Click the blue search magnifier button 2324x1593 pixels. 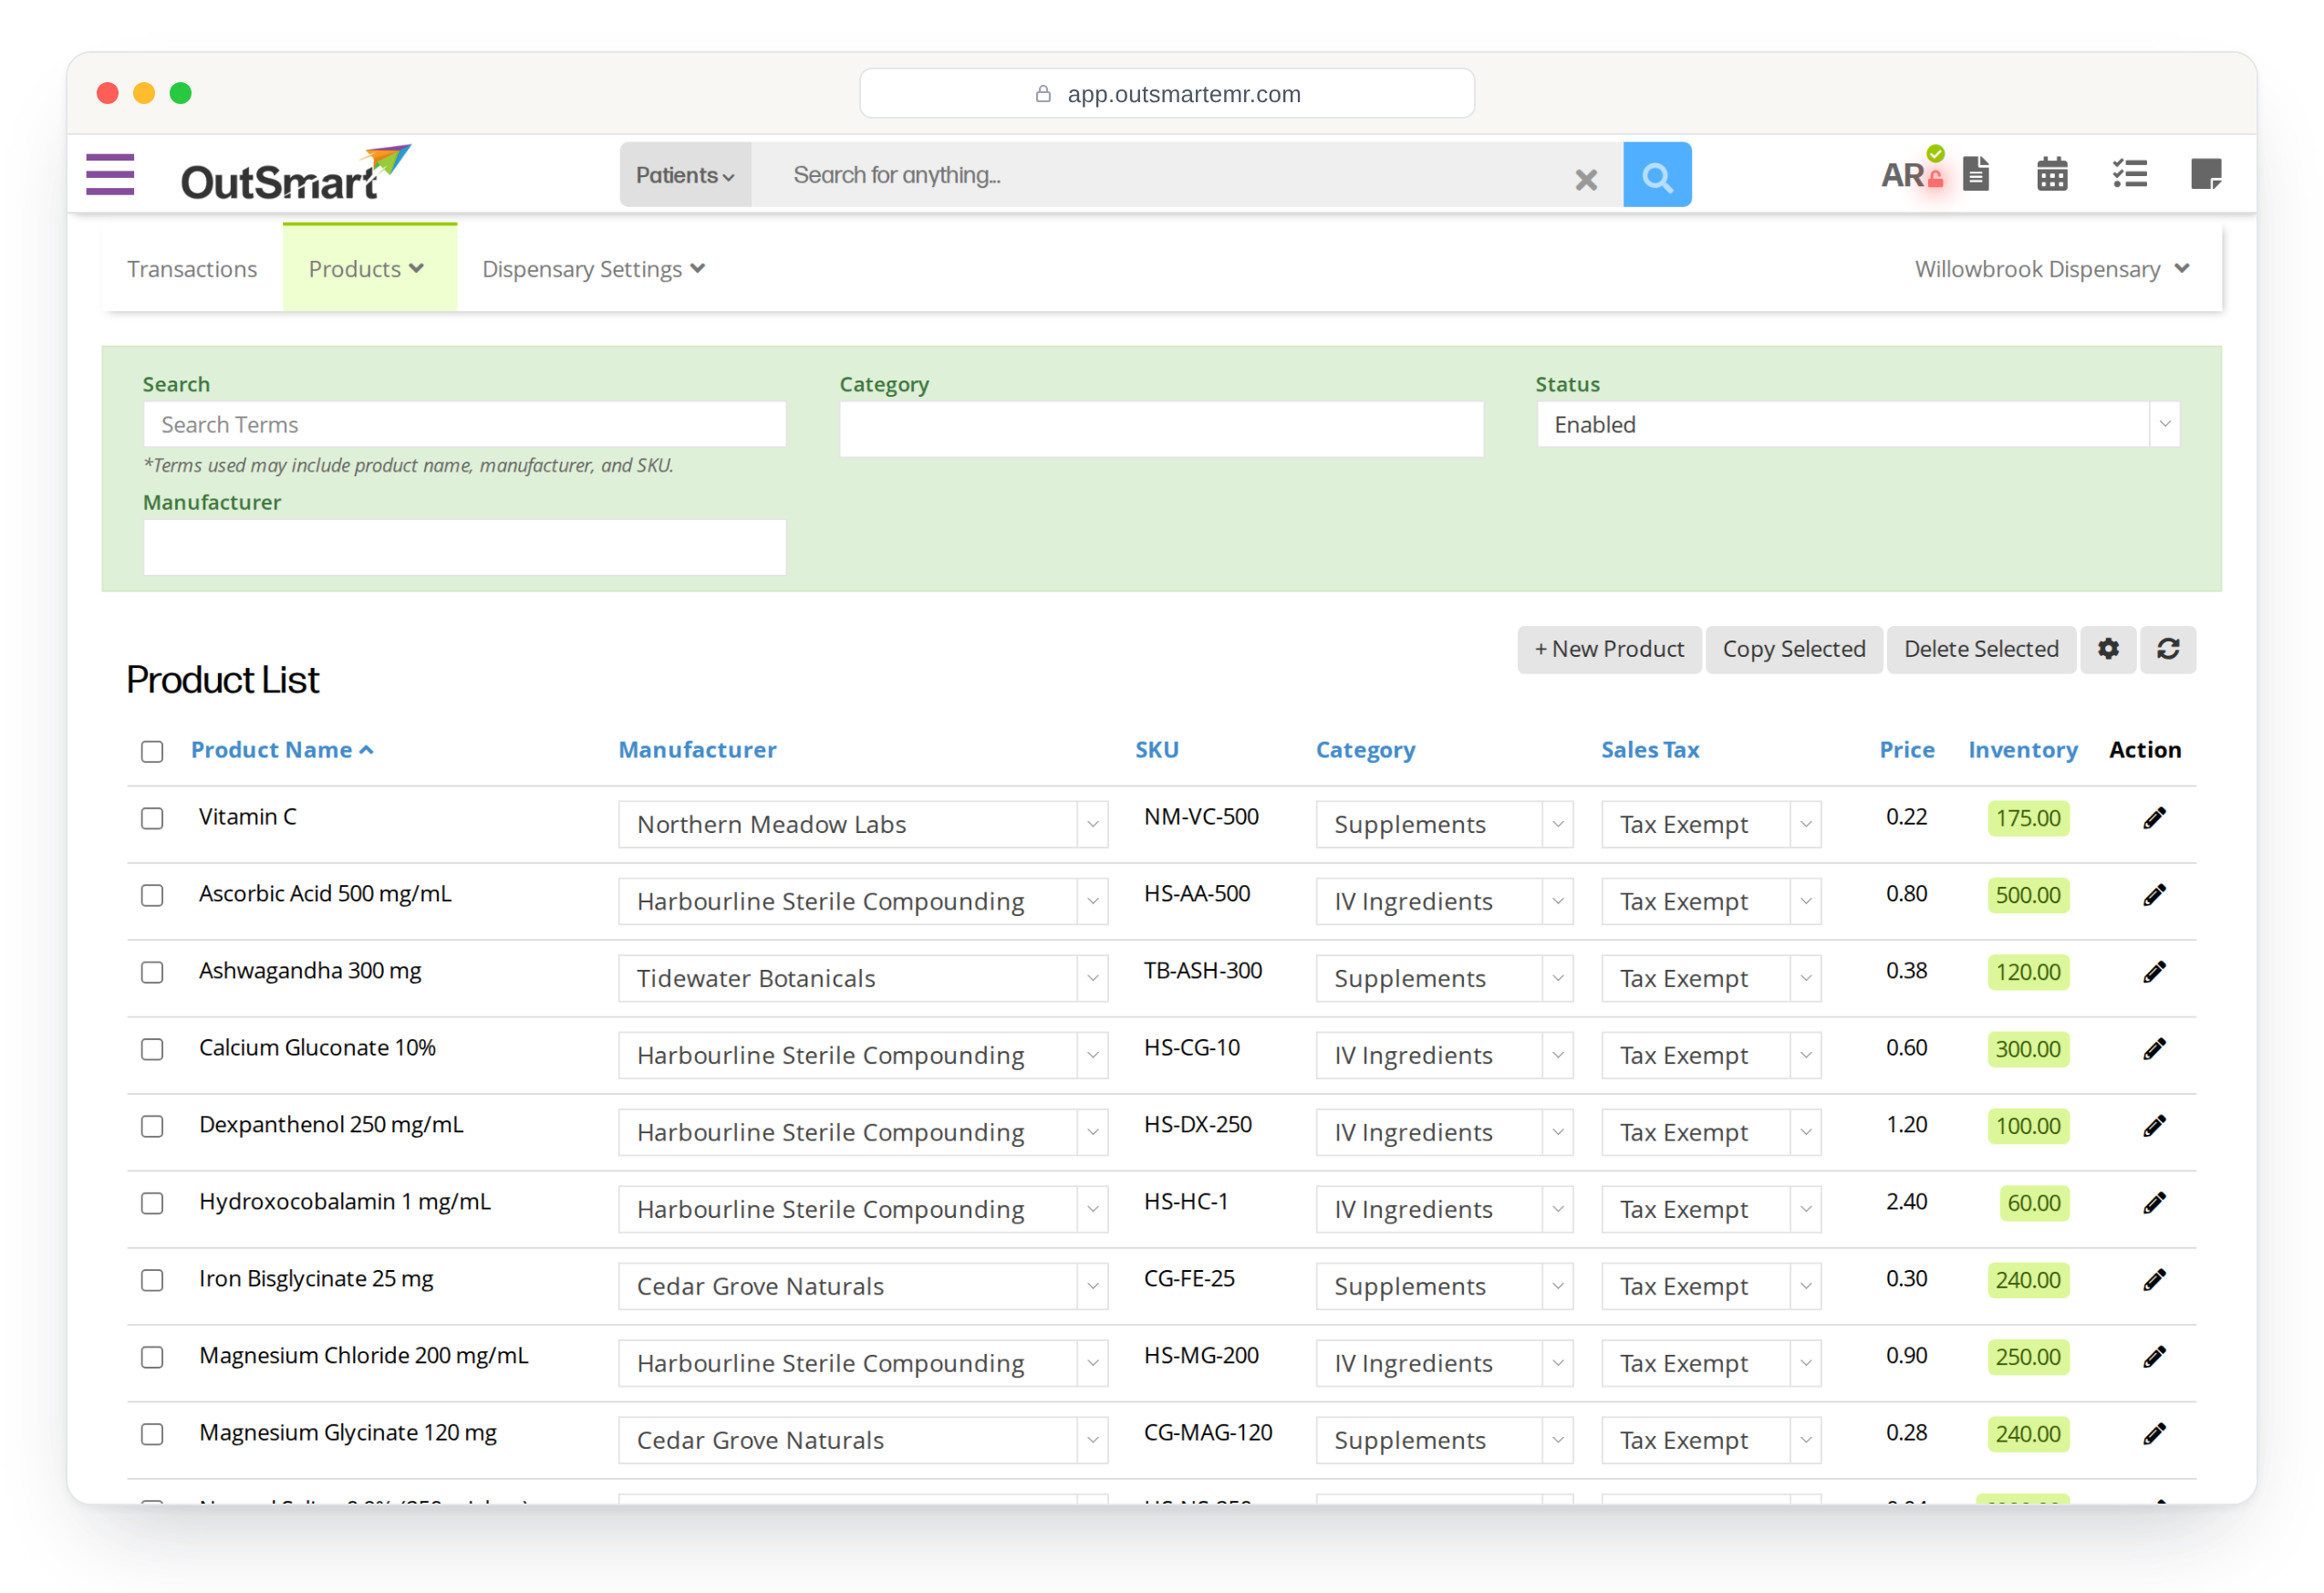coord(1657,175)
